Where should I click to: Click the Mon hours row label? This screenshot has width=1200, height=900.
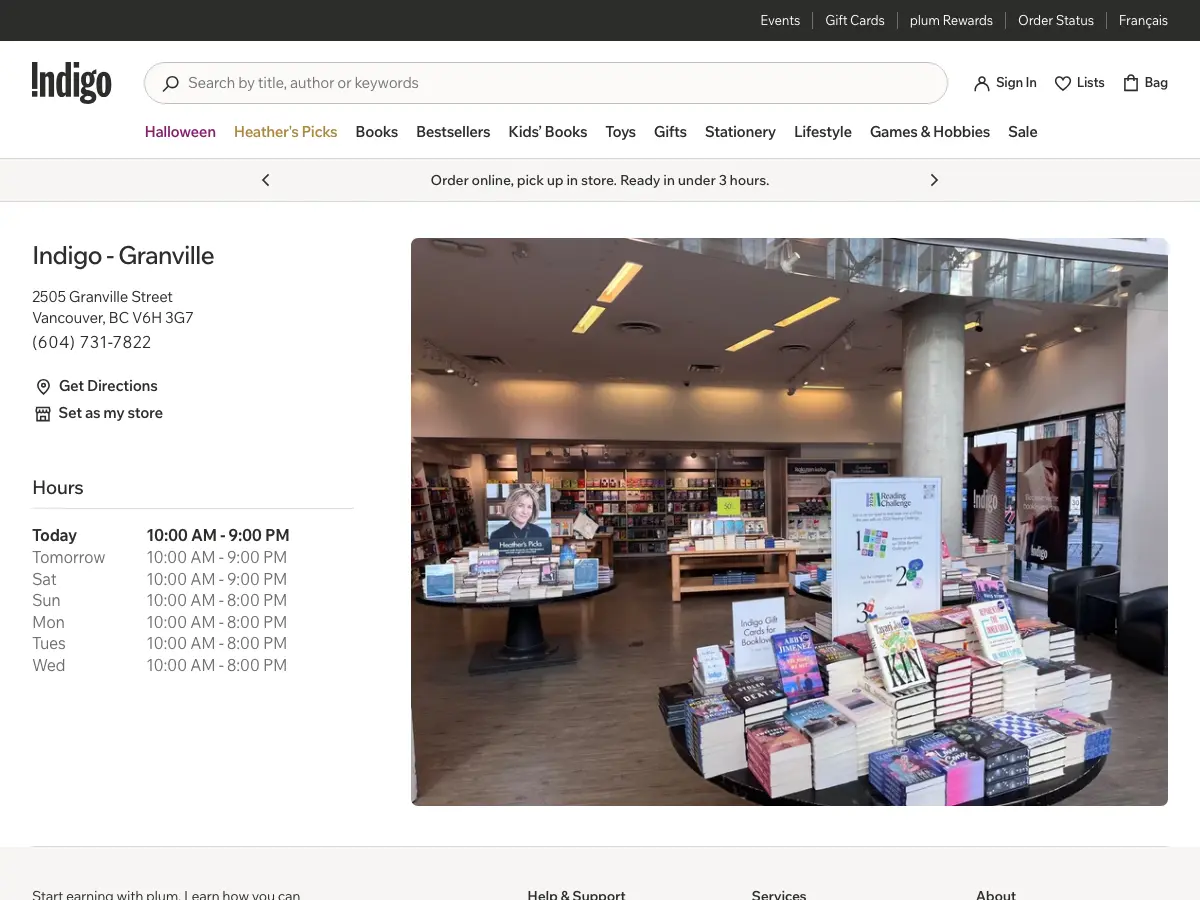[x=48, y=623]
